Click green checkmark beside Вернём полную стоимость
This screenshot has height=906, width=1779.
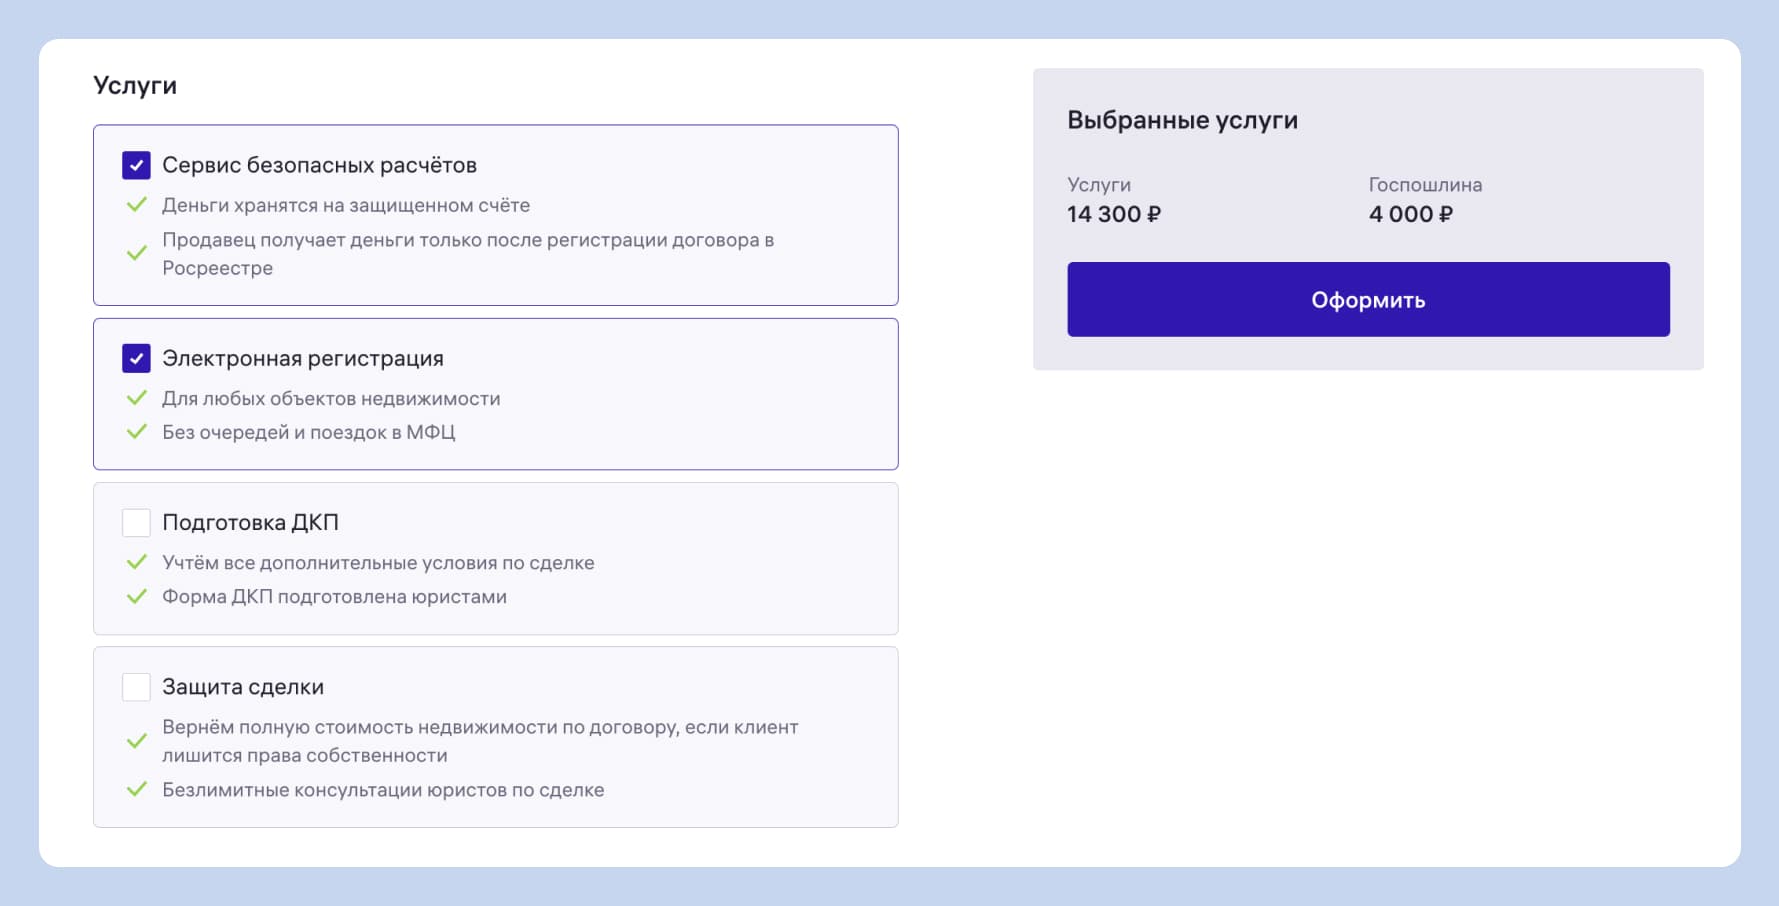(x=137, y=741)
